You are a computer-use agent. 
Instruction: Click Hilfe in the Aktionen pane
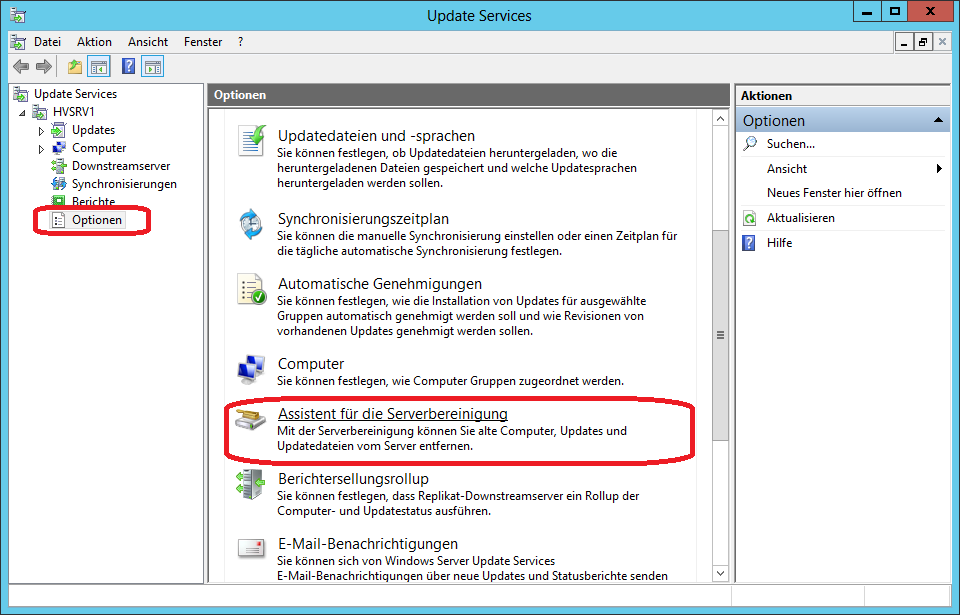tap(779, 243)
